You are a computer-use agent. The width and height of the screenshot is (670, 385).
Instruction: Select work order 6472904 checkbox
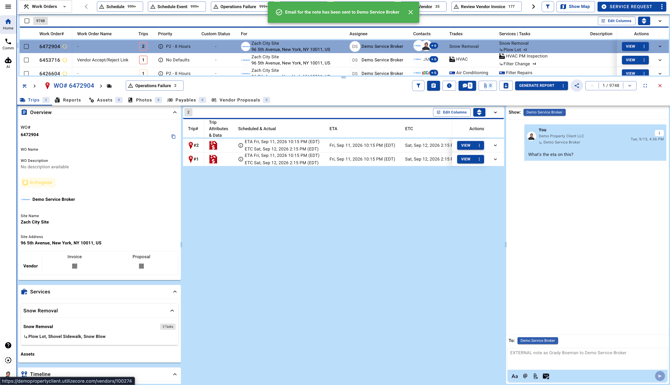click(x=26, y=46)
